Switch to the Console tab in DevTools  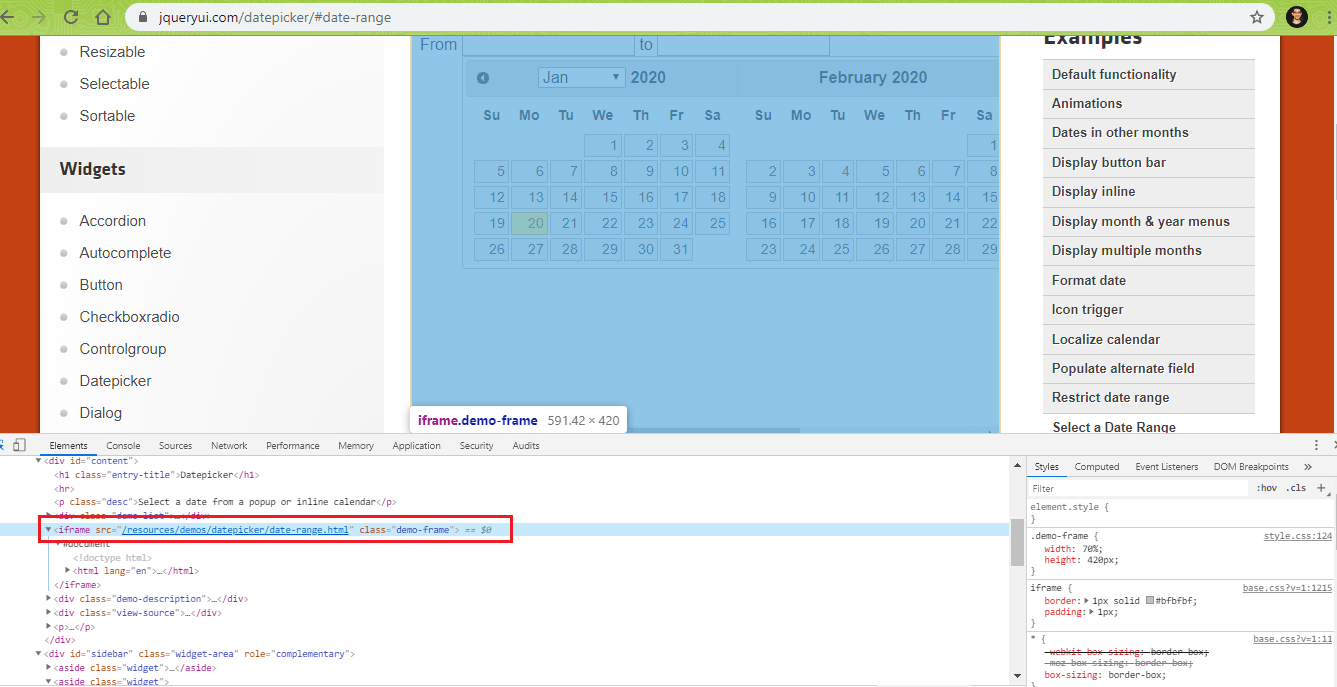click(x=123, y=445)
